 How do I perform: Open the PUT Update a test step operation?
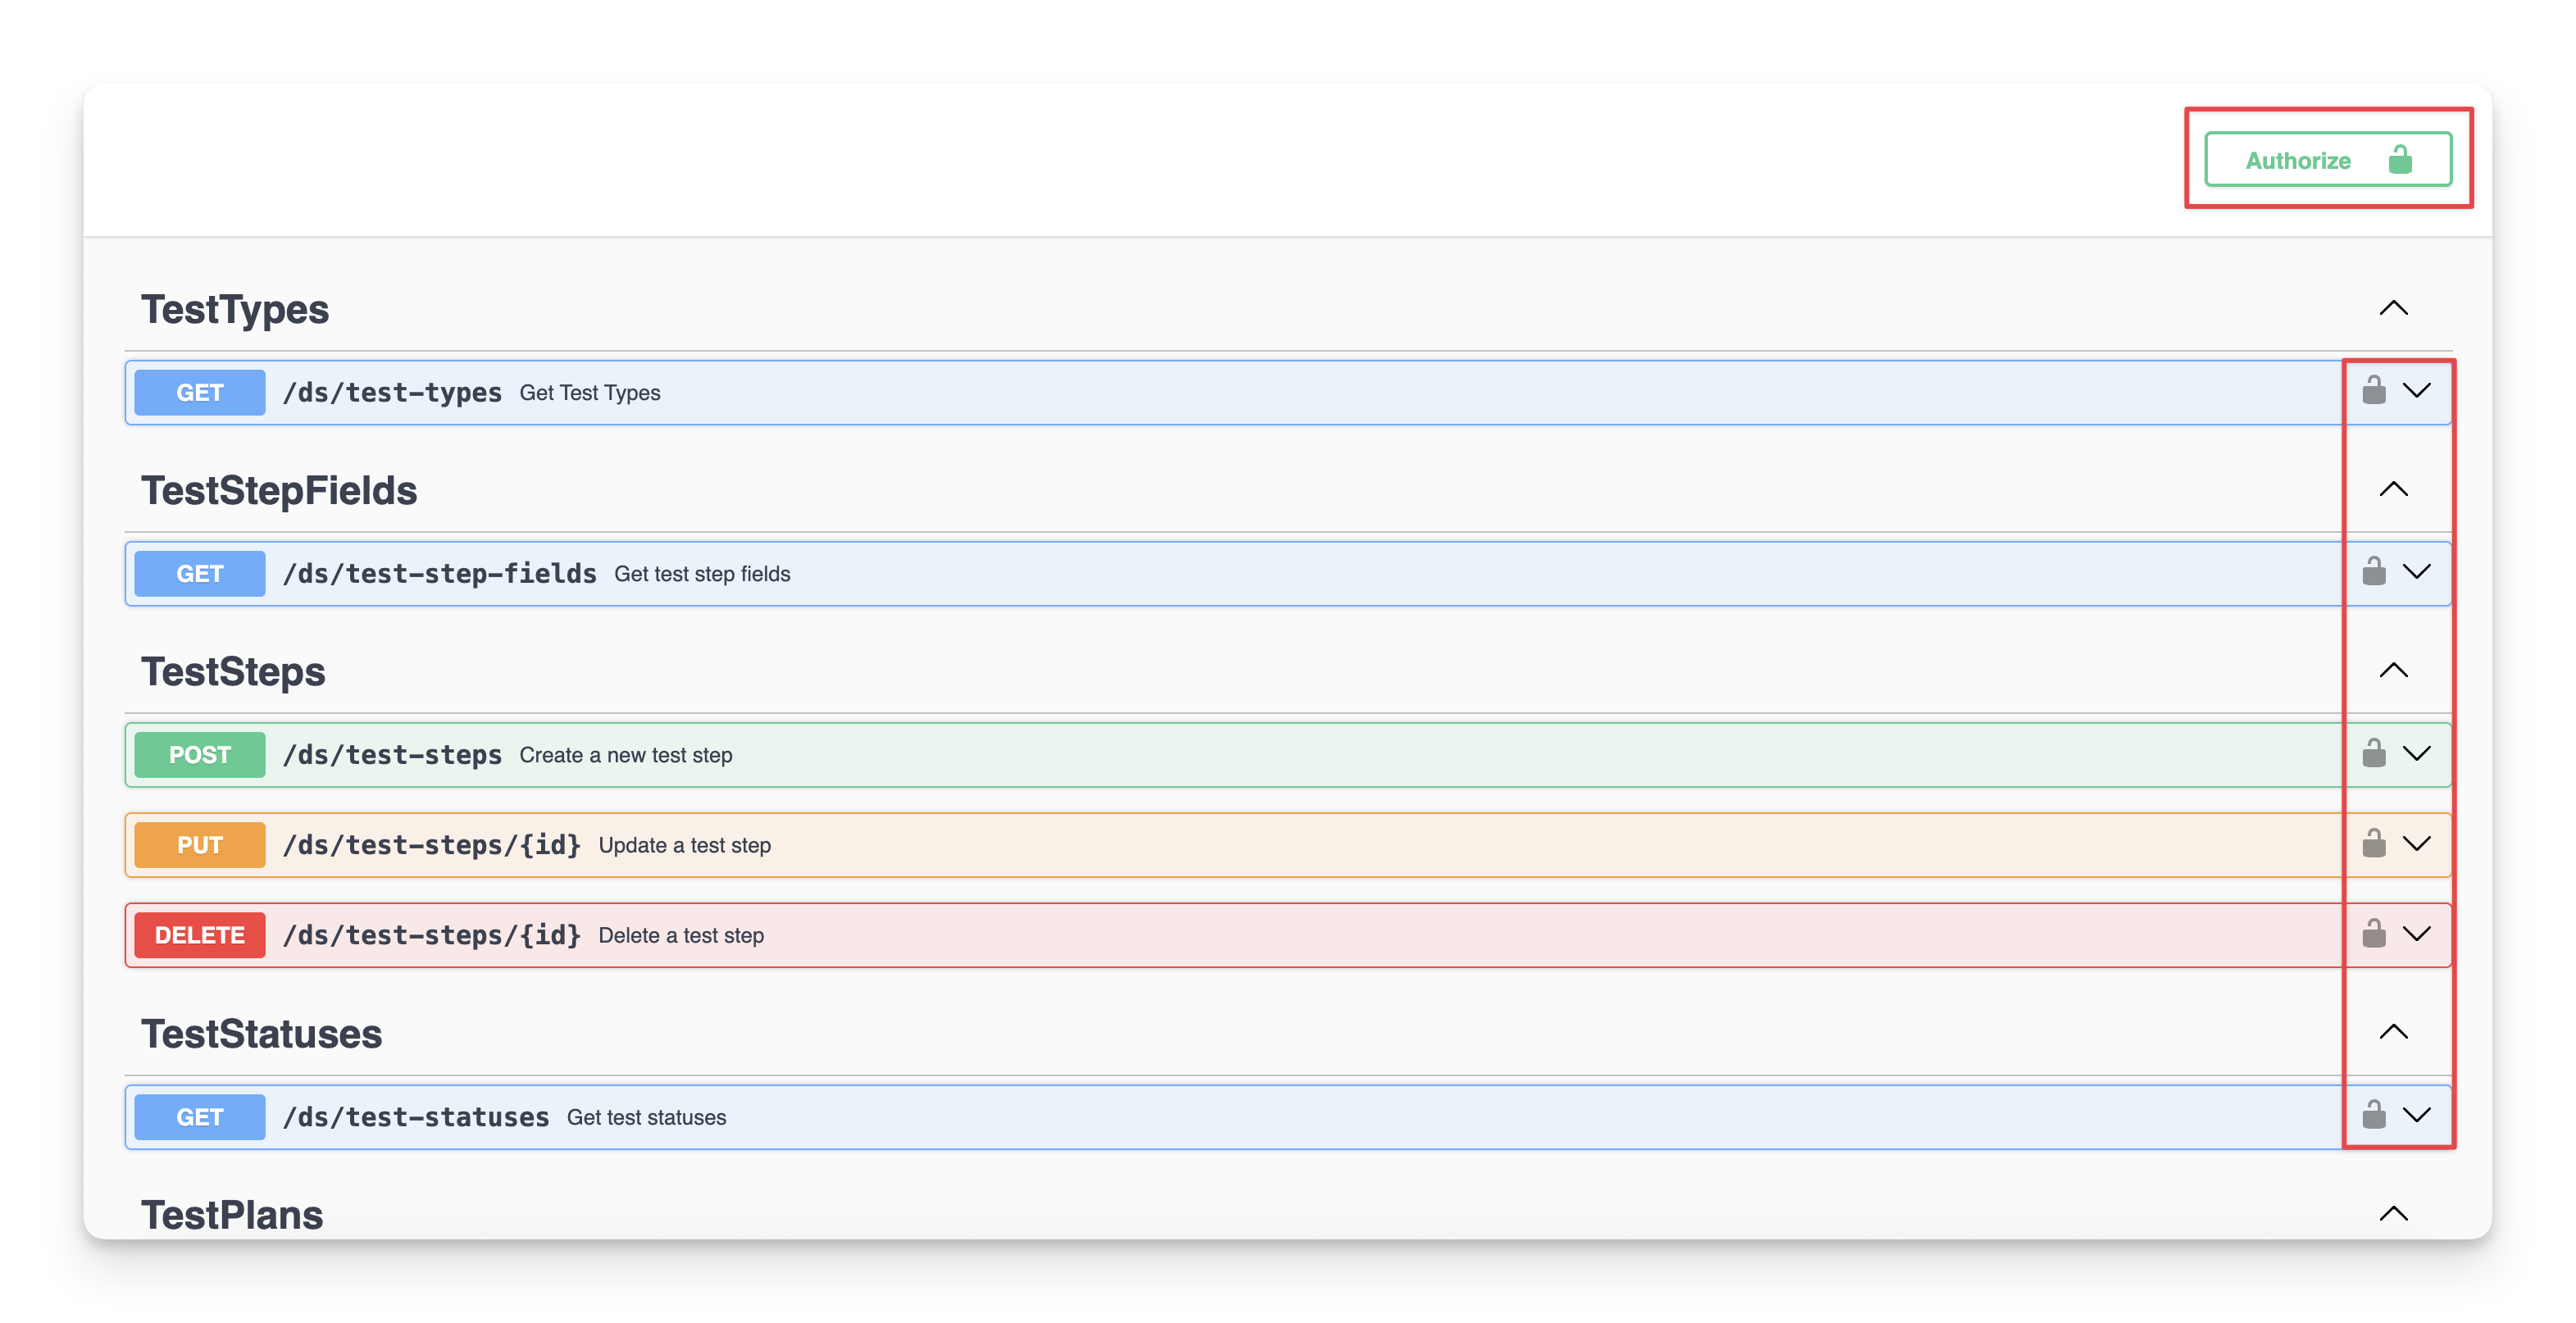point(684,846)
